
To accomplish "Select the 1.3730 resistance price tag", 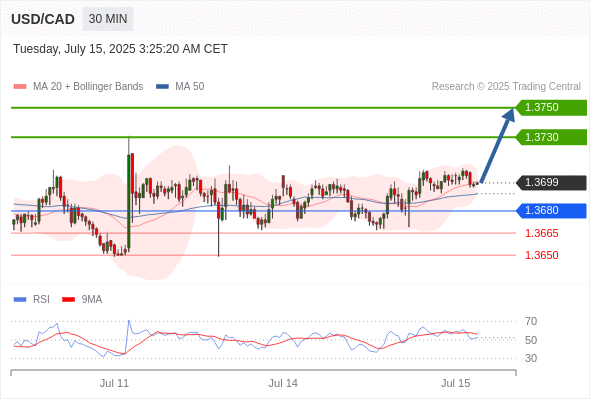I will pos(551,137).
